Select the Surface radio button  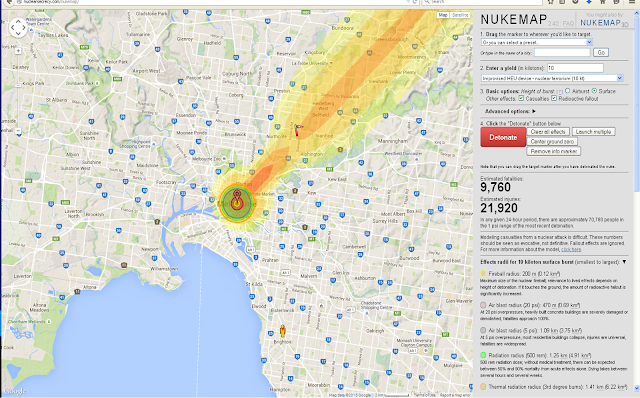click(594, 91)
